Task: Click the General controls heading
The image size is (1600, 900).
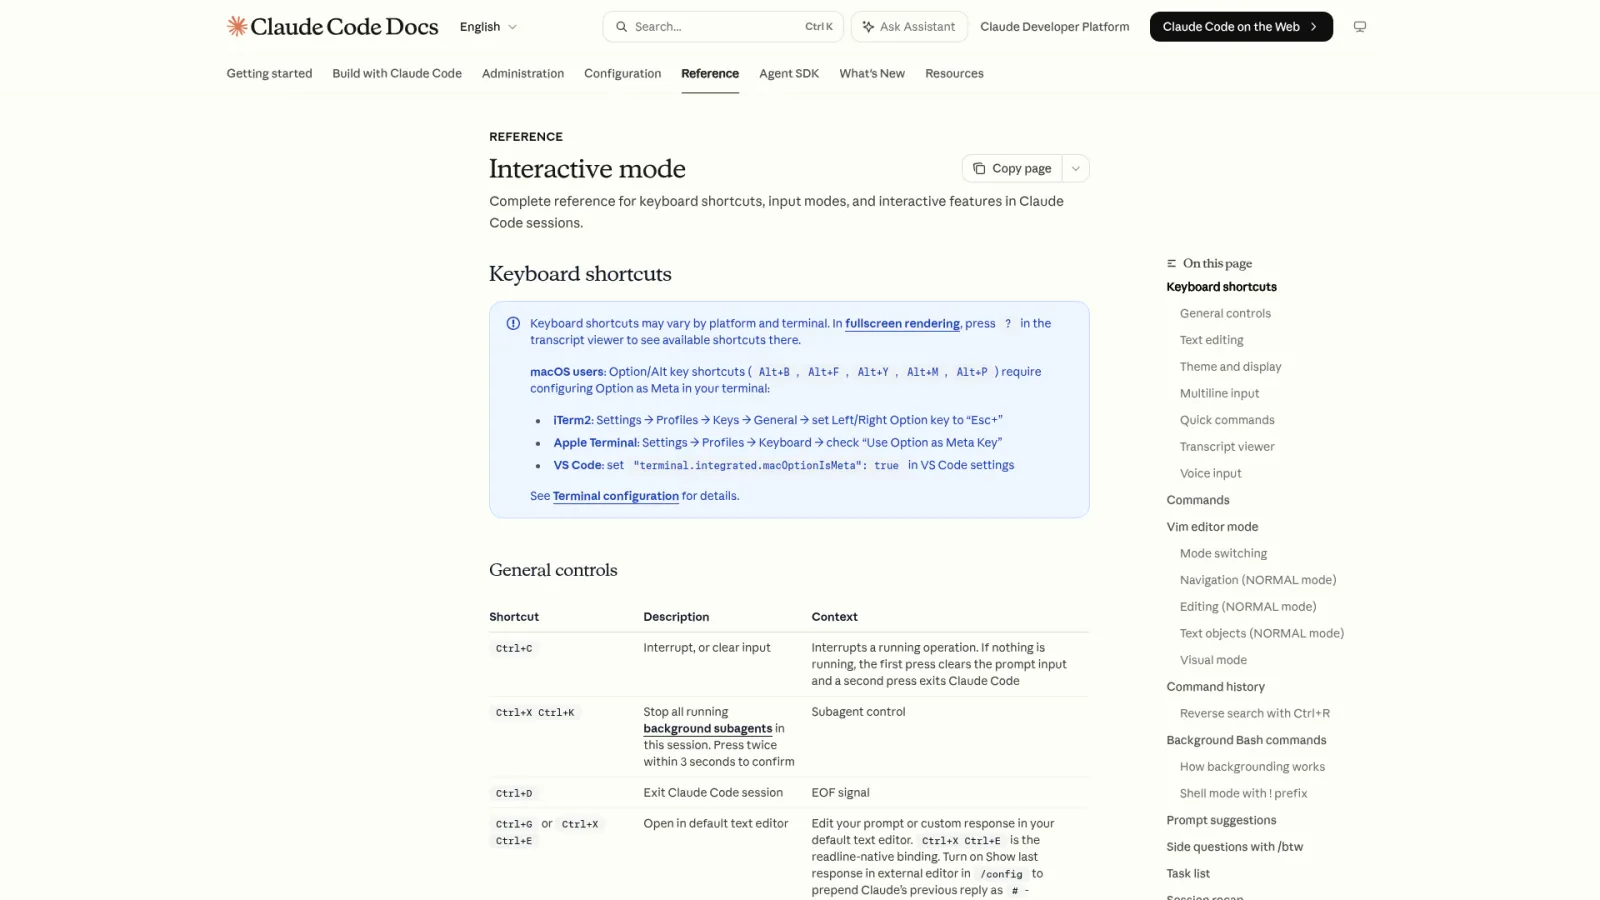Action: (553, 570)
